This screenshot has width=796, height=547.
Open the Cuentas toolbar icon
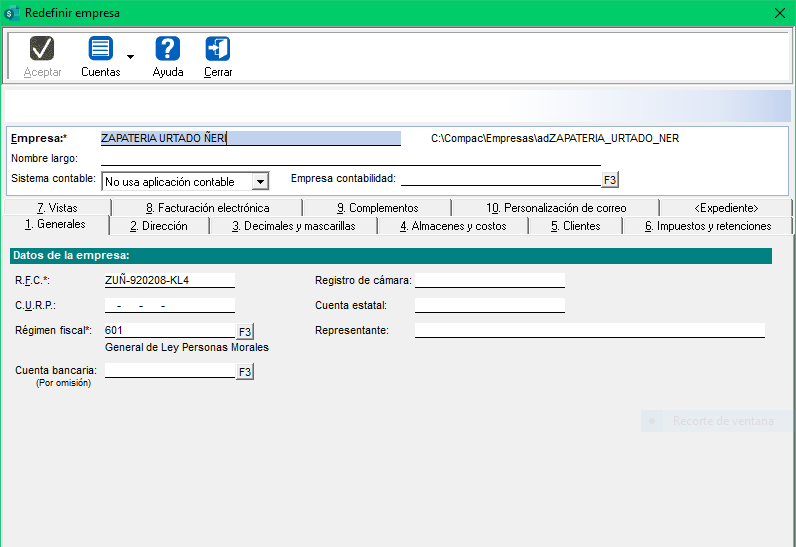pyautogui.click(x=100, y=49)
